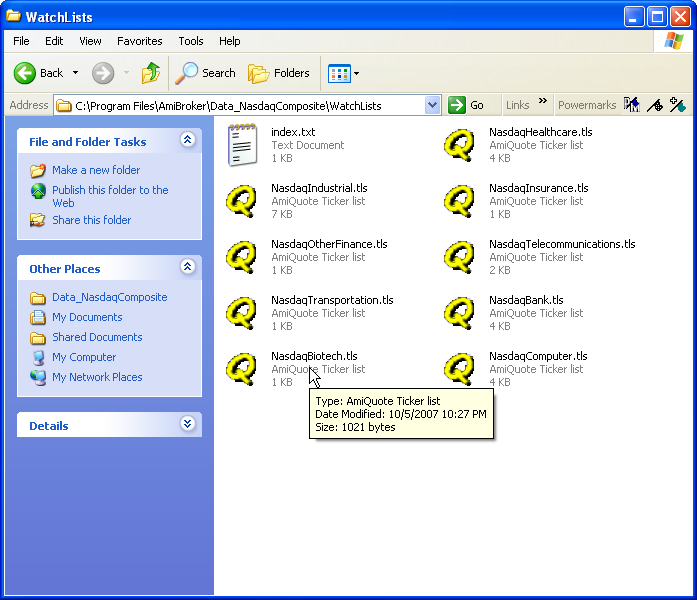Open the Tools menu
This screenshot has width=697, height=600.
(x=191, y=41)
